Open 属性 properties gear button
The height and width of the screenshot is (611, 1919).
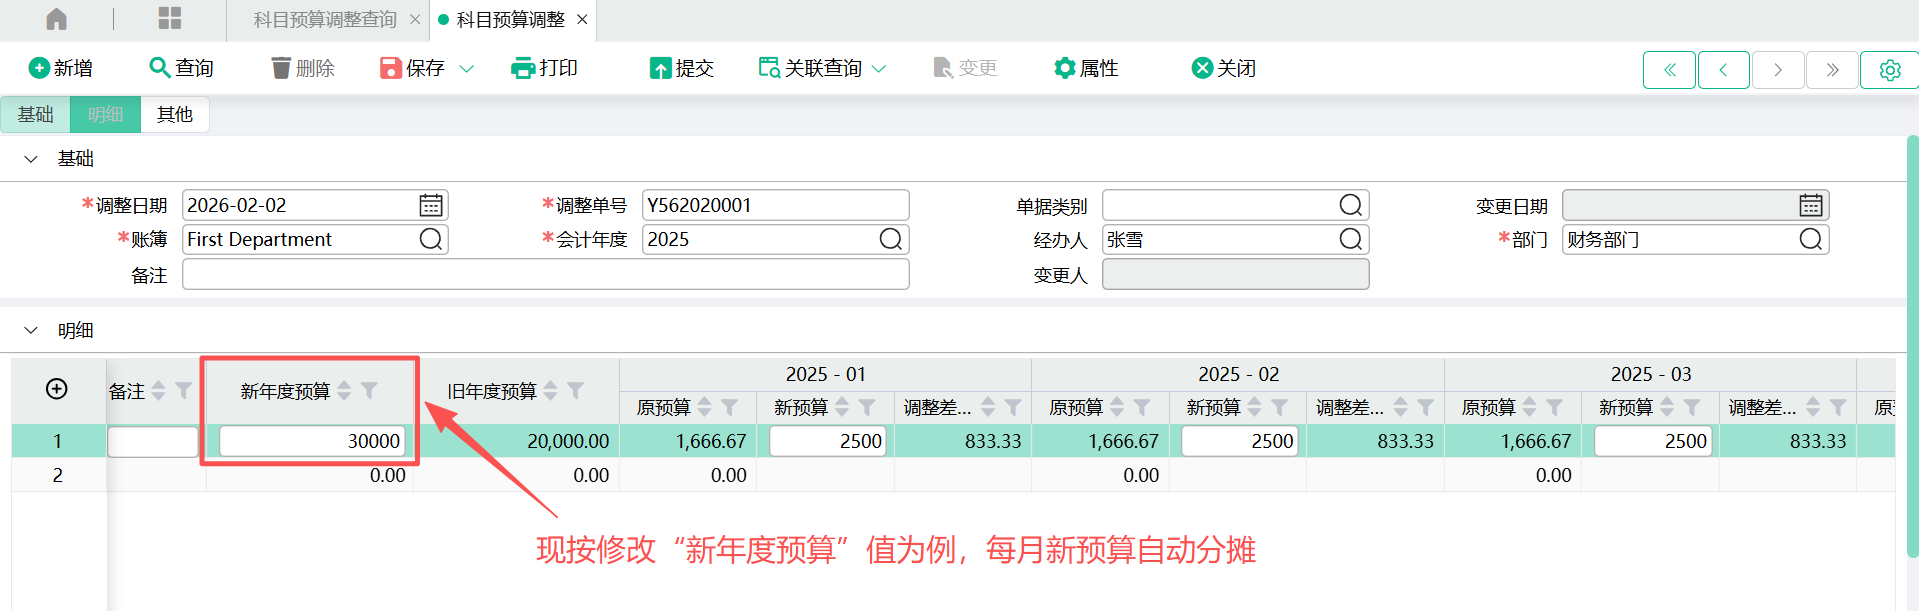tap(1086, 68)
